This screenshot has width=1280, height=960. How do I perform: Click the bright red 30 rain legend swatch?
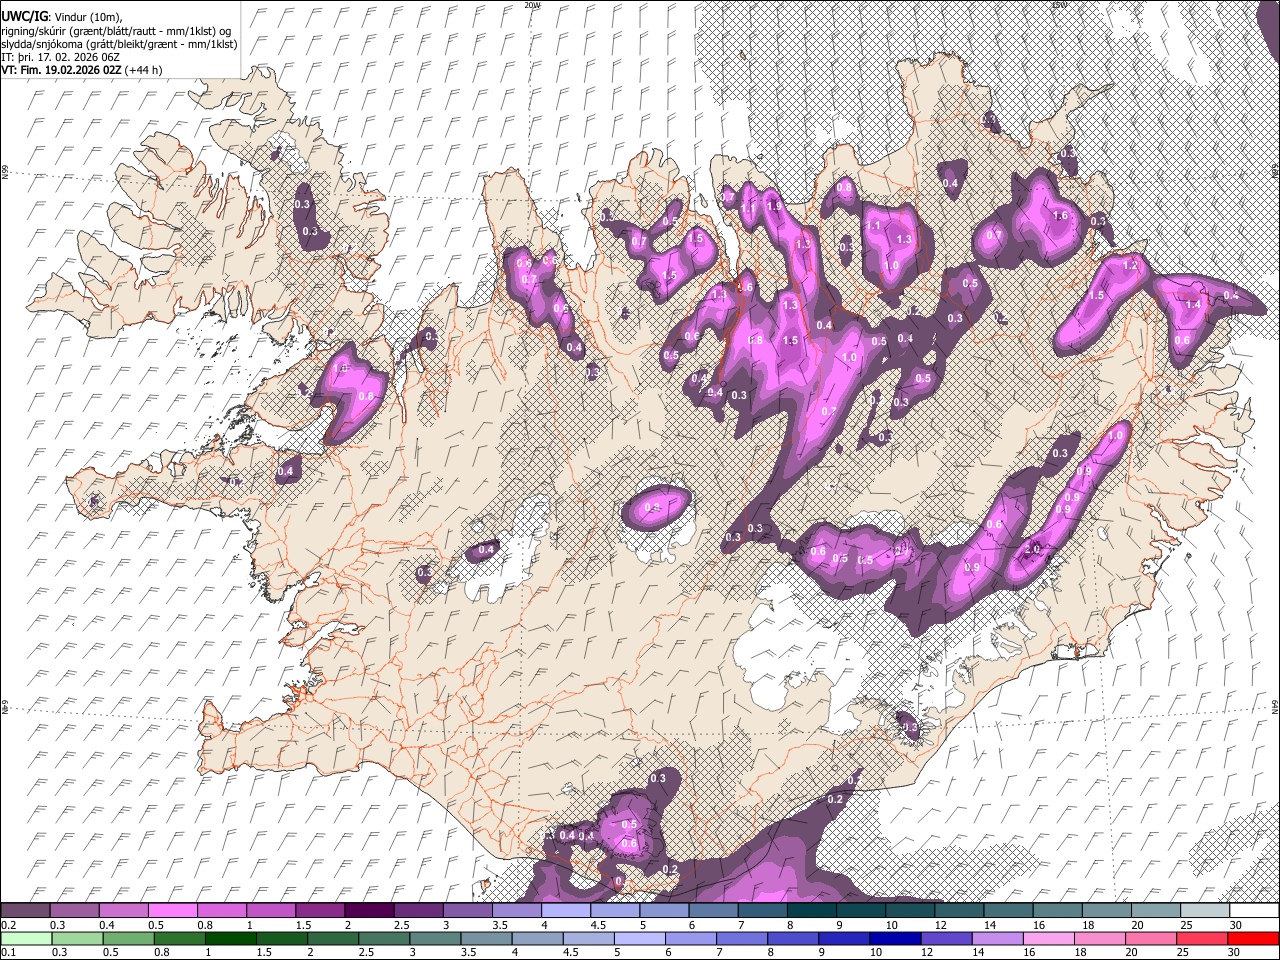(x=1255, y=938)
